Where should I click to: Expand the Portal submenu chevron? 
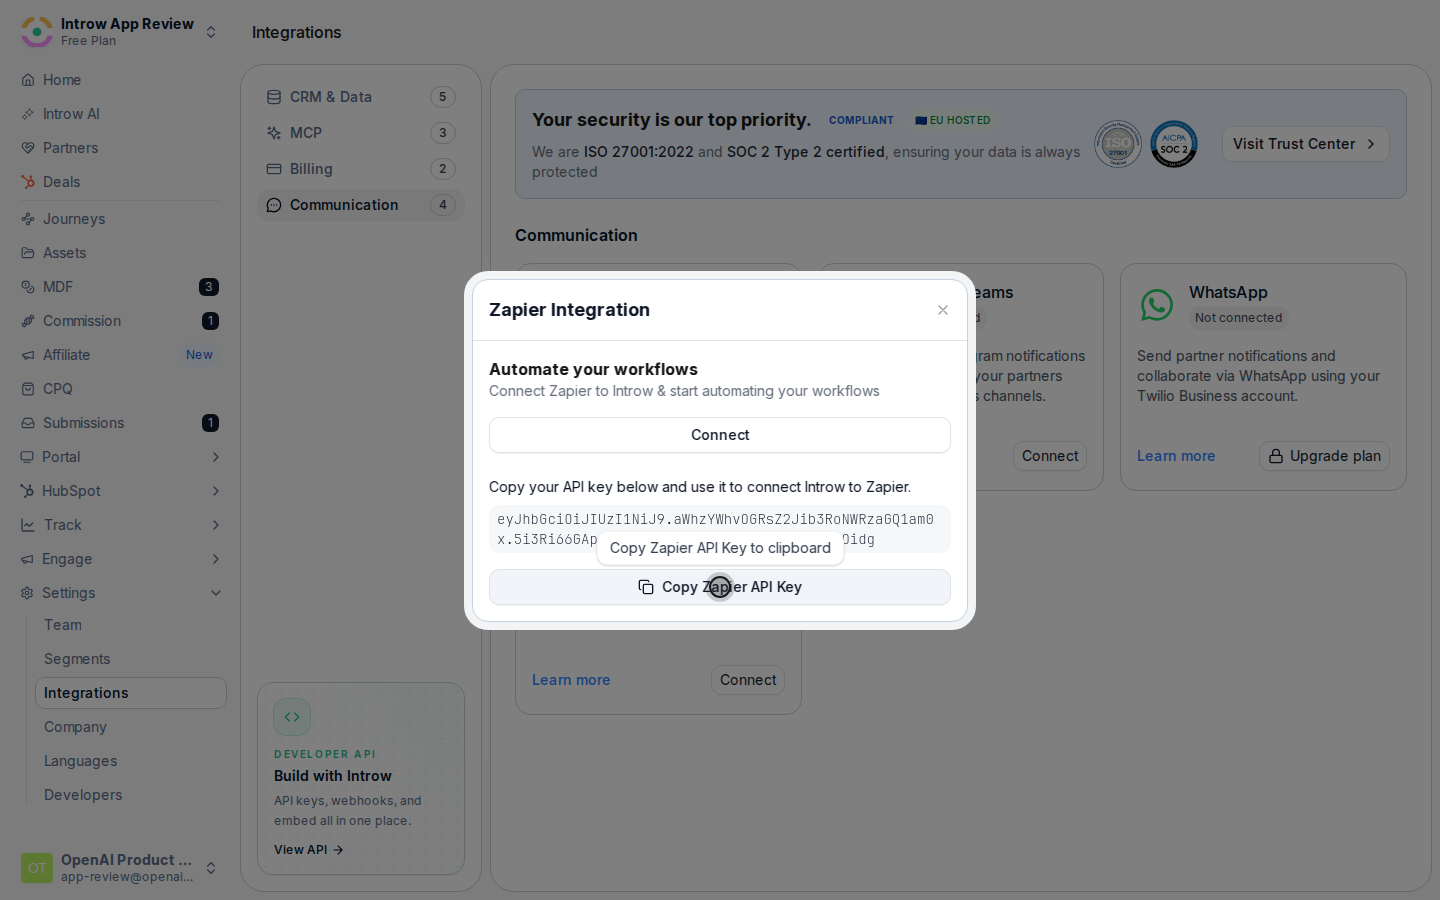tap(215, 457)
